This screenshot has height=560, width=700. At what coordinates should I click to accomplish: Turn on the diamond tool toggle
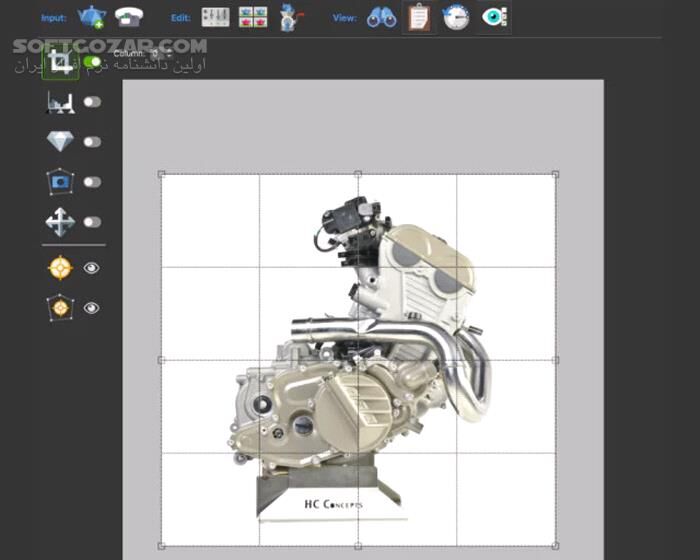pos(93,142)
